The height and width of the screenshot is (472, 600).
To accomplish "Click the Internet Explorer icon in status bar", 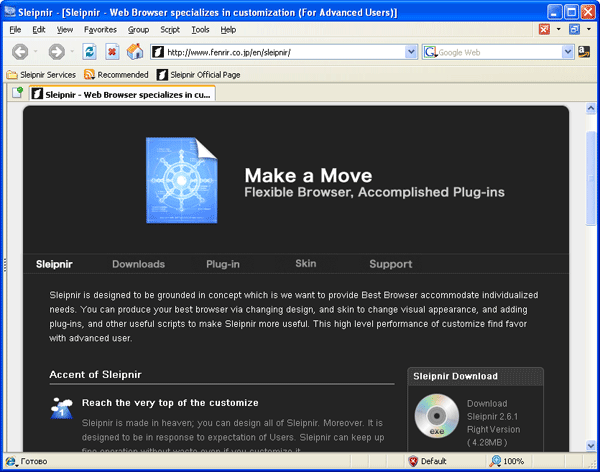I will [x=11, y=461].
